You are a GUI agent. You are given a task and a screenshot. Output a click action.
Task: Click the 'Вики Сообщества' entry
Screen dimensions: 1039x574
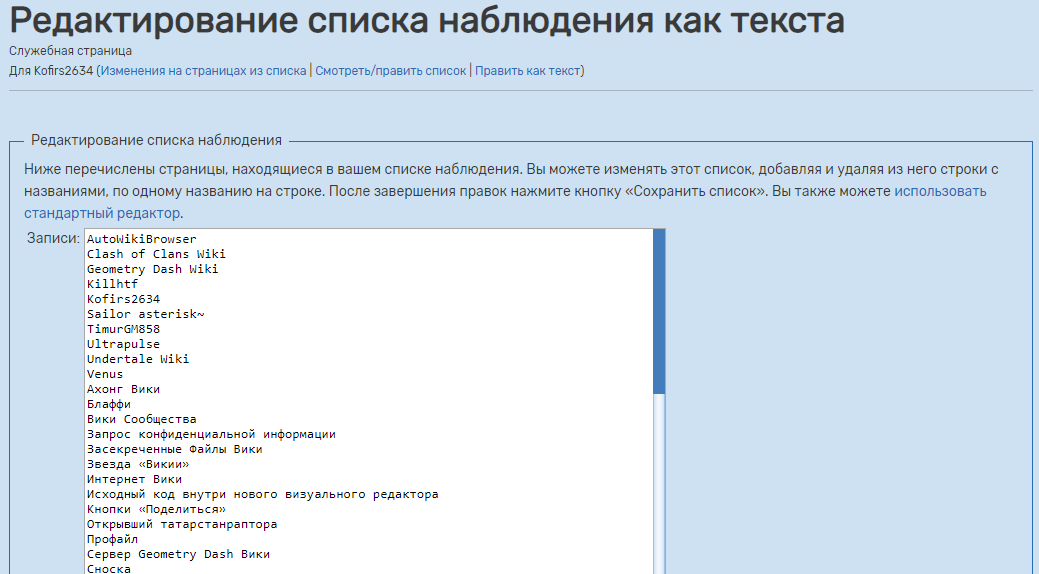[x=142, y=420]
